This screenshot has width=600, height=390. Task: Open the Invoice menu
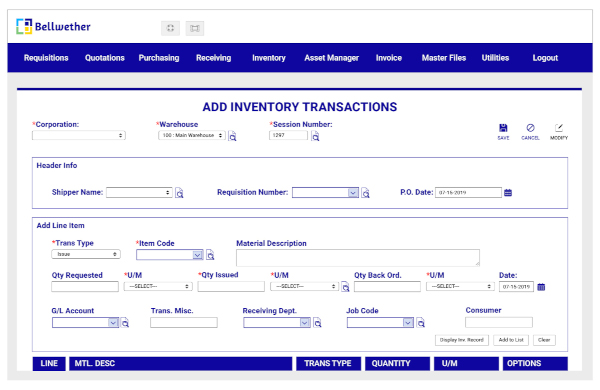(388, 58)
